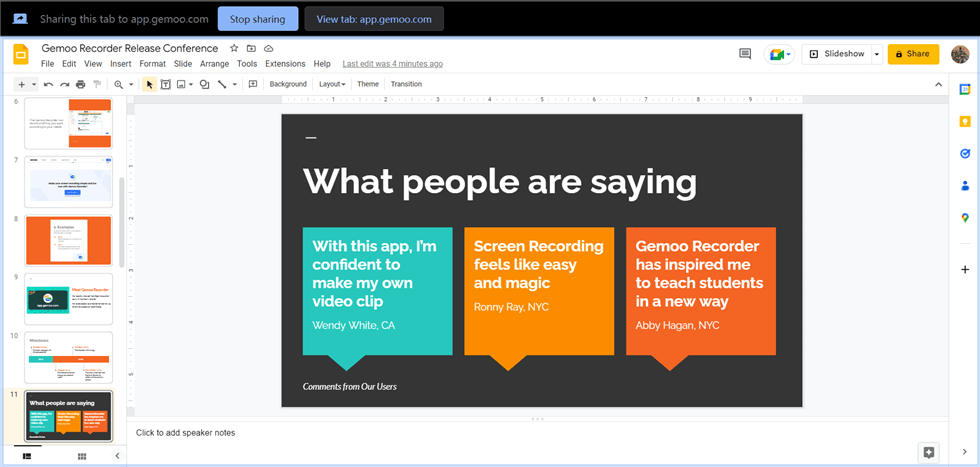Viewport: 980px width, 467px height.
Task: Open the account profile avatar
Action: [960, 54]
